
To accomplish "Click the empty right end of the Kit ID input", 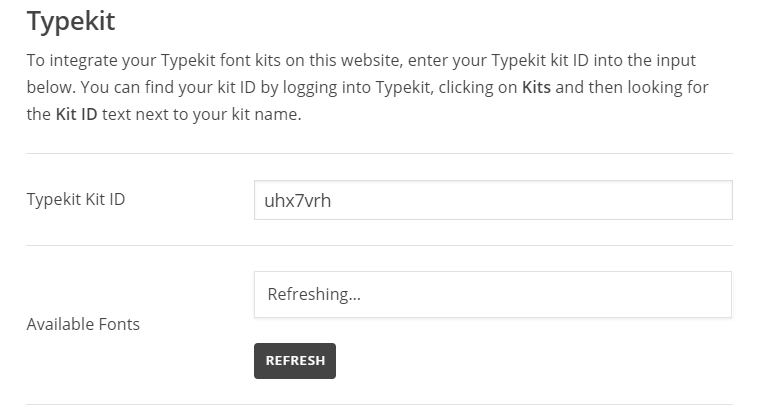I will [680, 200].
